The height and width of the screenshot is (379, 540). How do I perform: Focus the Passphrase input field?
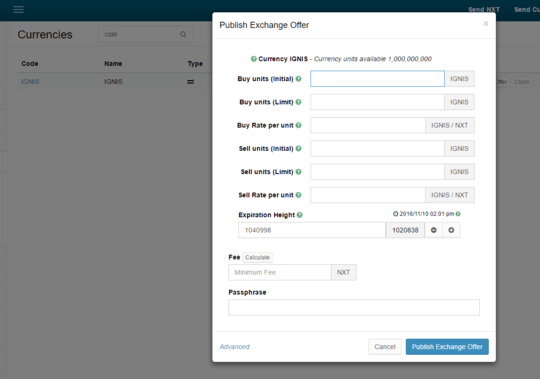[x=354, y=307]
